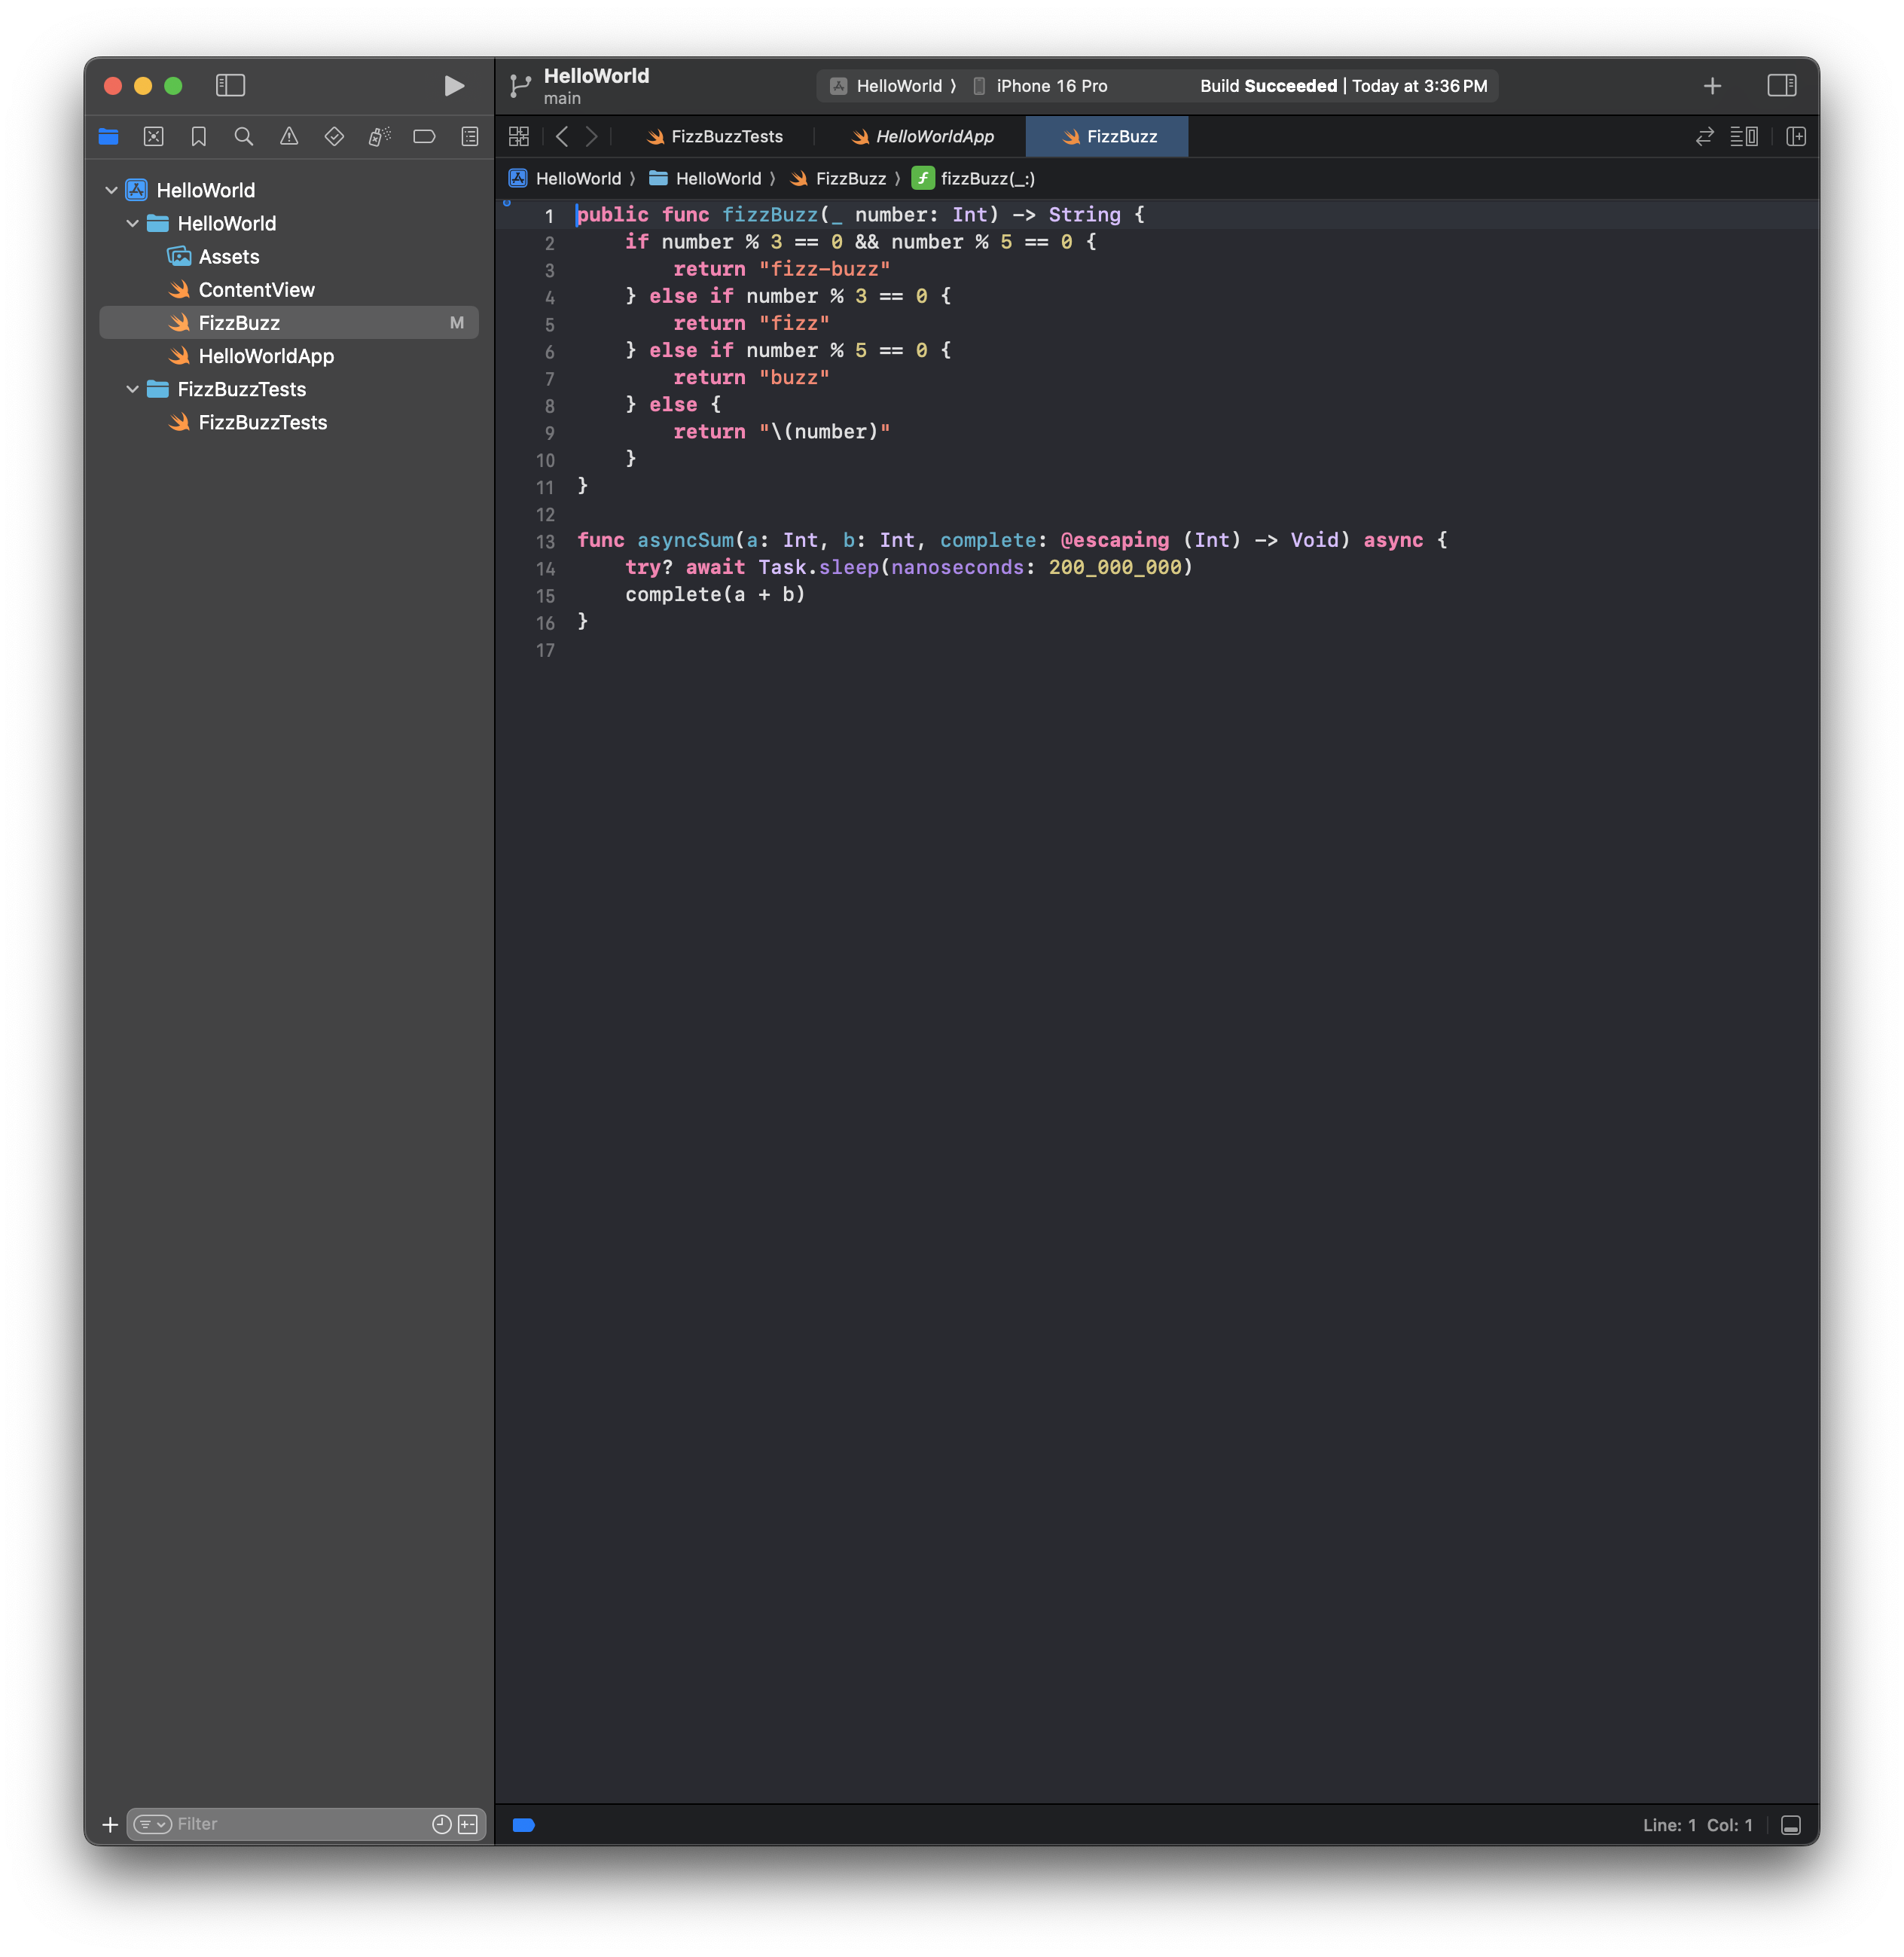This screenshot has width=1904, height=1957.
Task: Open the Debug navigator icon
Action: 379,137
